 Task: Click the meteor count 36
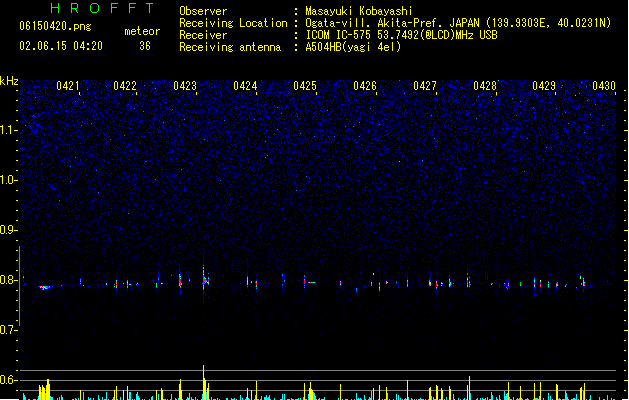pos(145,46)
